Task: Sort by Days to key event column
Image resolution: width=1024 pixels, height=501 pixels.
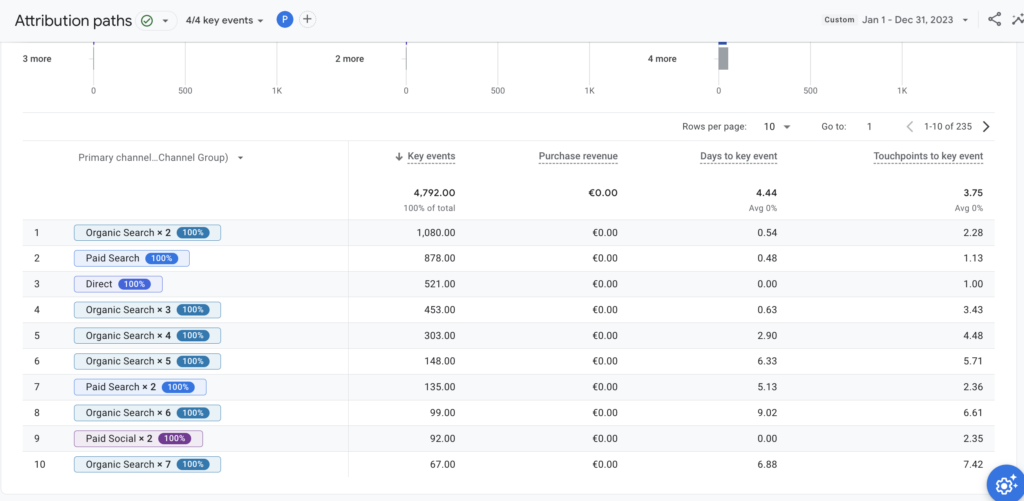Action: click(x=739, y=157)
